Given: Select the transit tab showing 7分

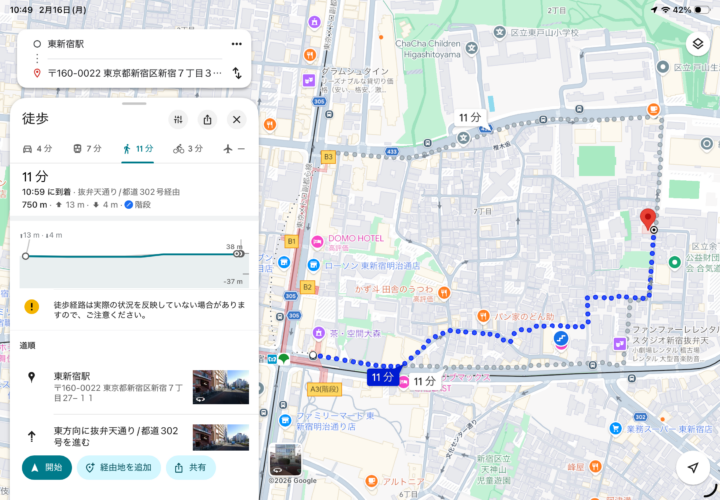Looking at the screenshot, I should 87,149.
